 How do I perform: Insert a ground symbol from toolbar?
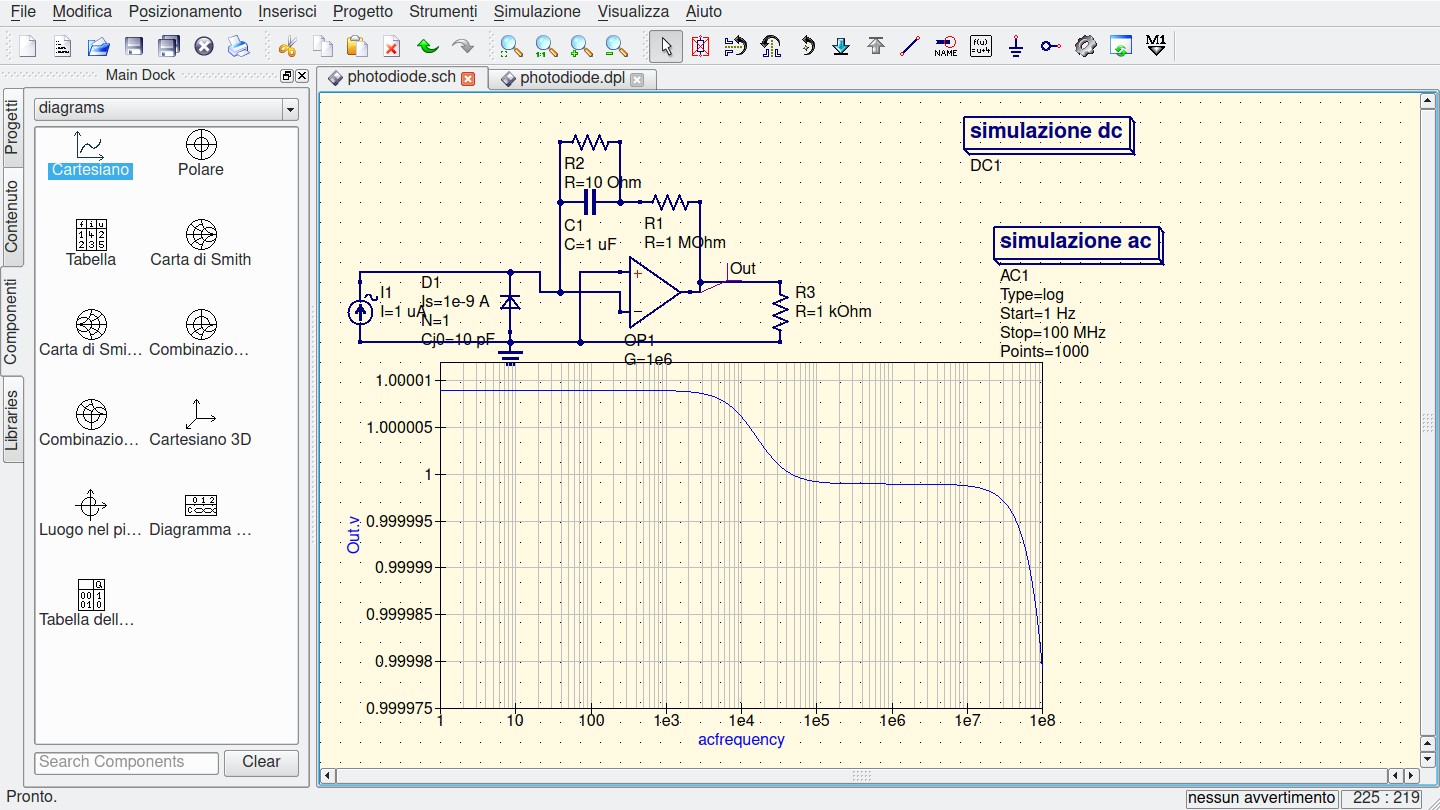point(1016,46)
